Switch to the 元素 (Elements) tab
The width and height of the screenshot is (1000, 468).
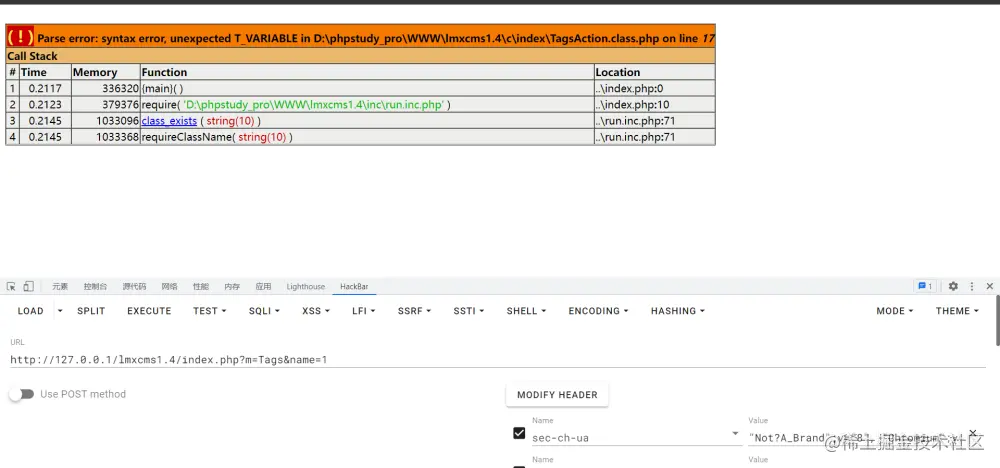pos(60,287)
